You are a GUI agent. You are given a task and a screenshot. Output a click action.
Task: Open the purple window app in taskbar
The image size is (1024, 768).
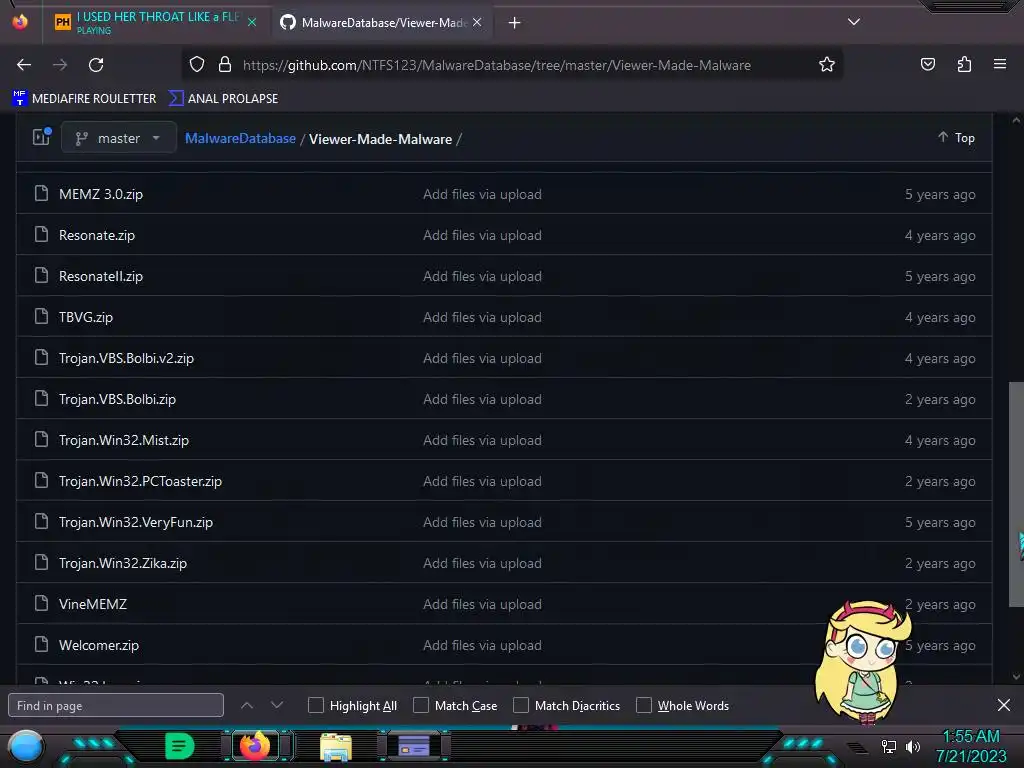click(413, 746)
